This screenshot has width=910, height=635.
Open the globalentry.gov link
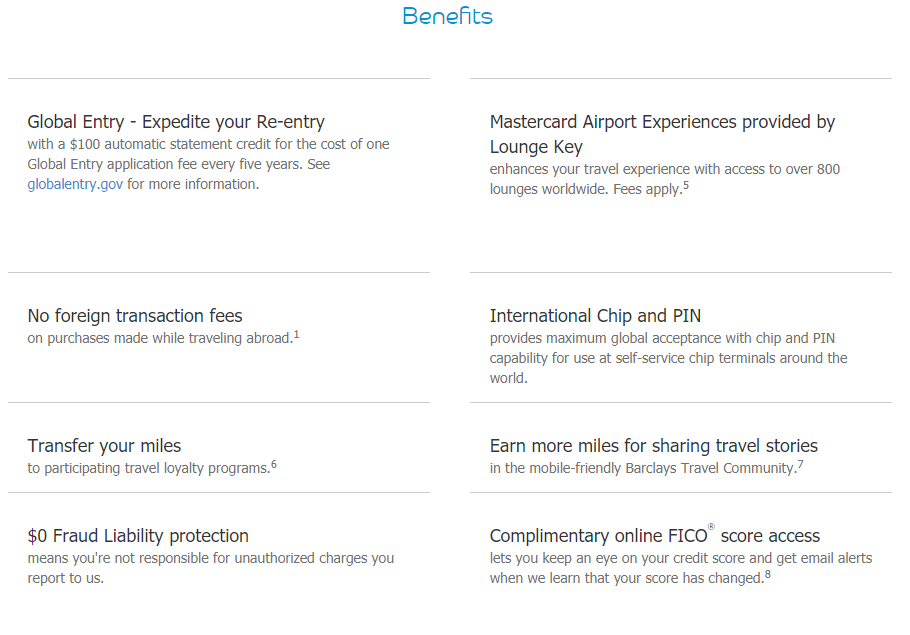click(x=75, y=184)
